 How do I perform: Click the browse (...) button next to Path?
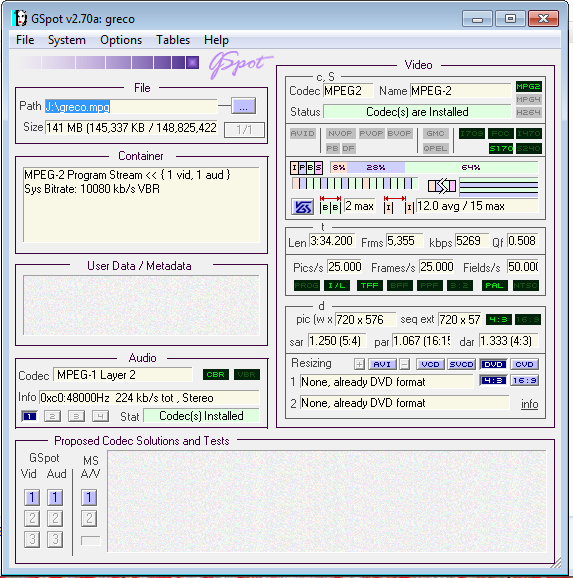(243, 107)
